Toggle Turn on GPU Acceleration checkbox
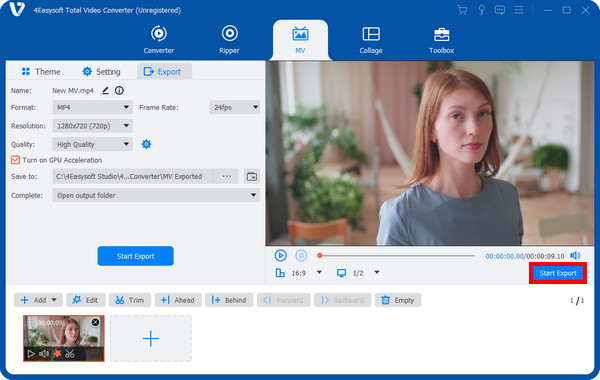Viewport: 600px width, 380px height. coord(15,160)
